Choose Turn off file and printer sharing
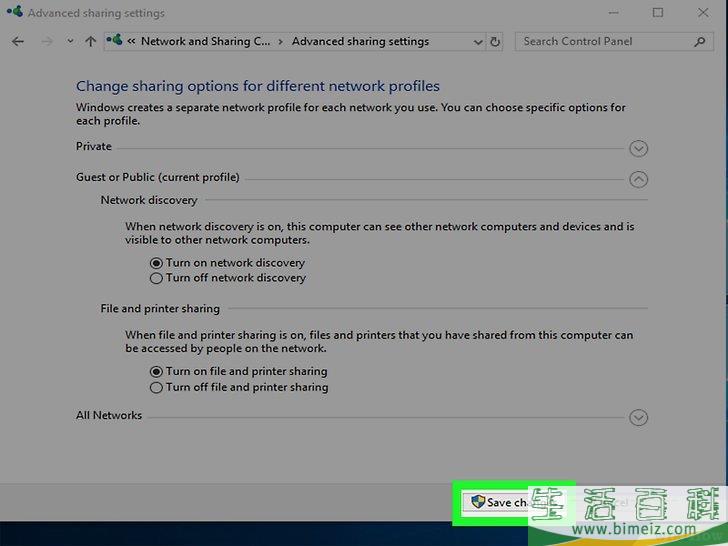The image size is (728, 546). point(156,387)
